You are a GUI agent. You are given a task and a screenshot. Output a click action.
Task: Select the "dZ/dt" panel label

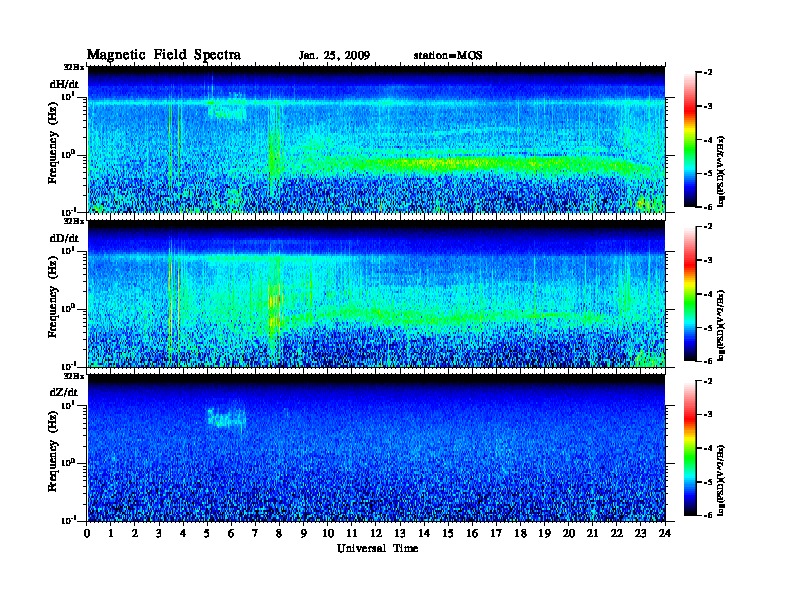[x=64, y=393]
